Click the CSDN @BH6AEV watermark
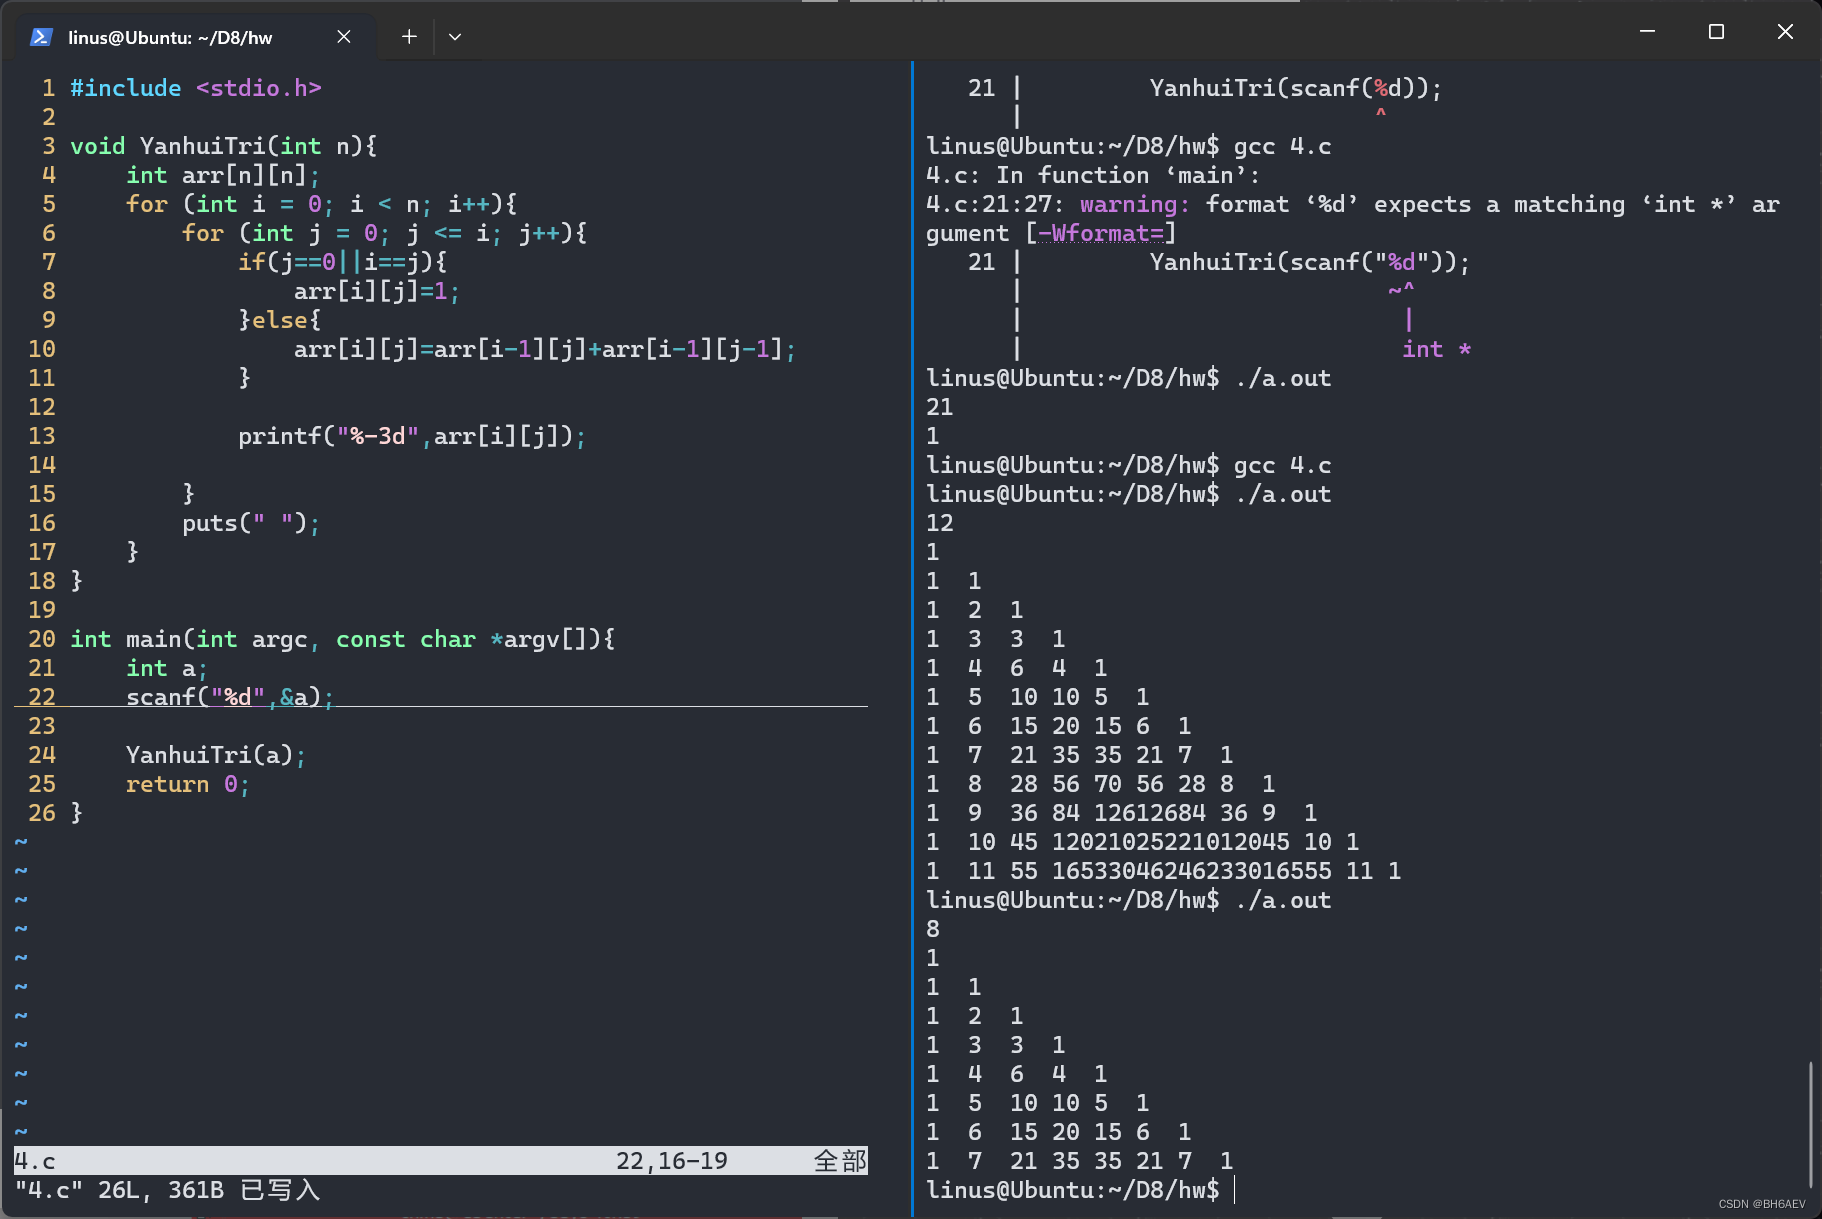Screen dimensions: 1822x1219 tap(1761, 1204)
